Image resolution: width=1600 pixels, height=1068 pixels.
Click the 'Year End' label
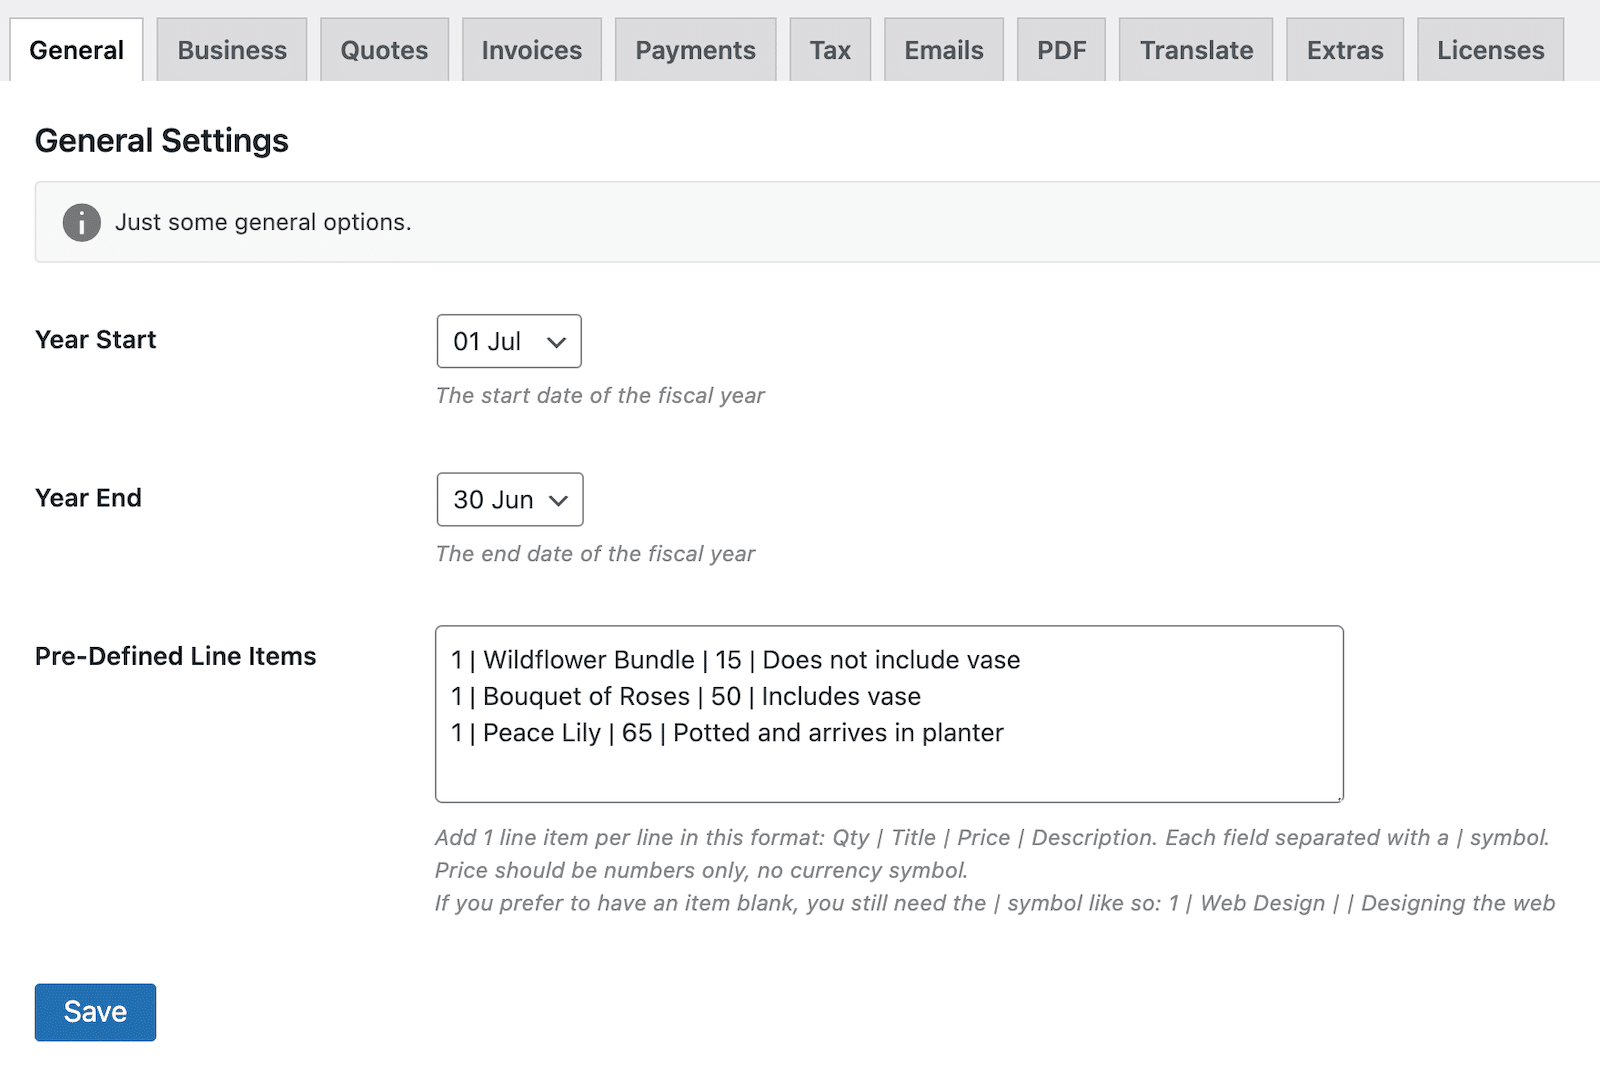coord(88,498)
